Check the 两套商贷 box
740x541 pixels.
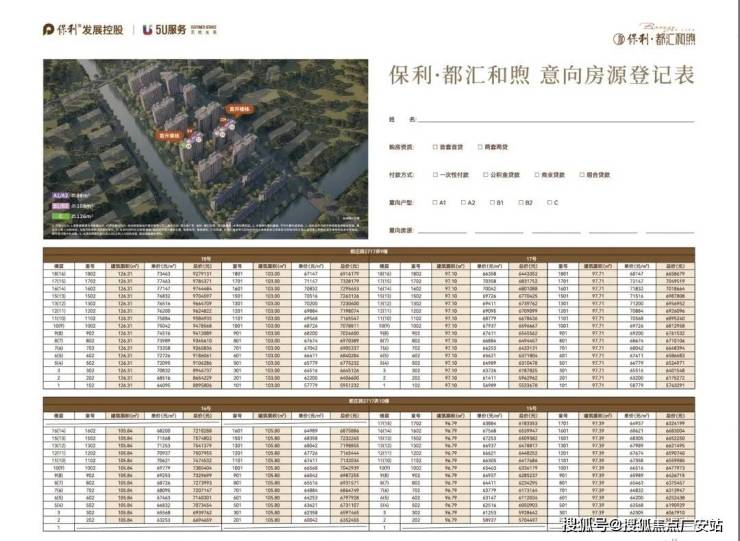click(x=480, y=147)
